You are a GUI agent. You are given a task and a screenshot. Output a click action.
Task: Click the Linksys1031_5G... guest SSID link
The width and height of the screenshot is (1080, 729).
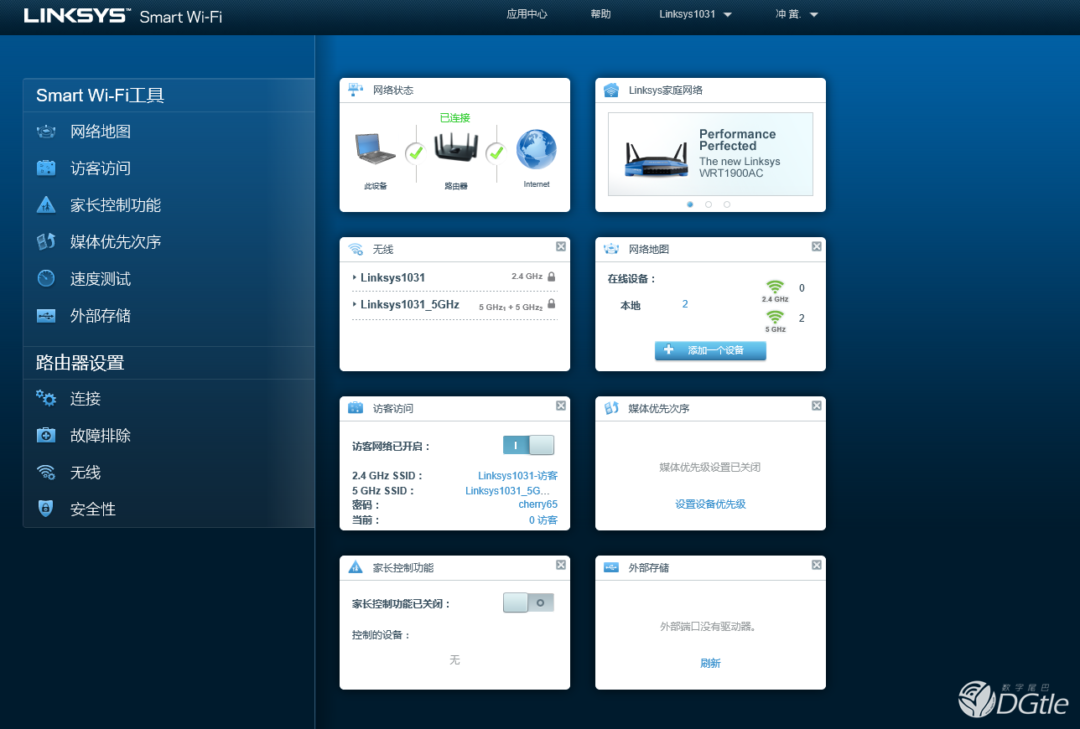coord(507,491)
